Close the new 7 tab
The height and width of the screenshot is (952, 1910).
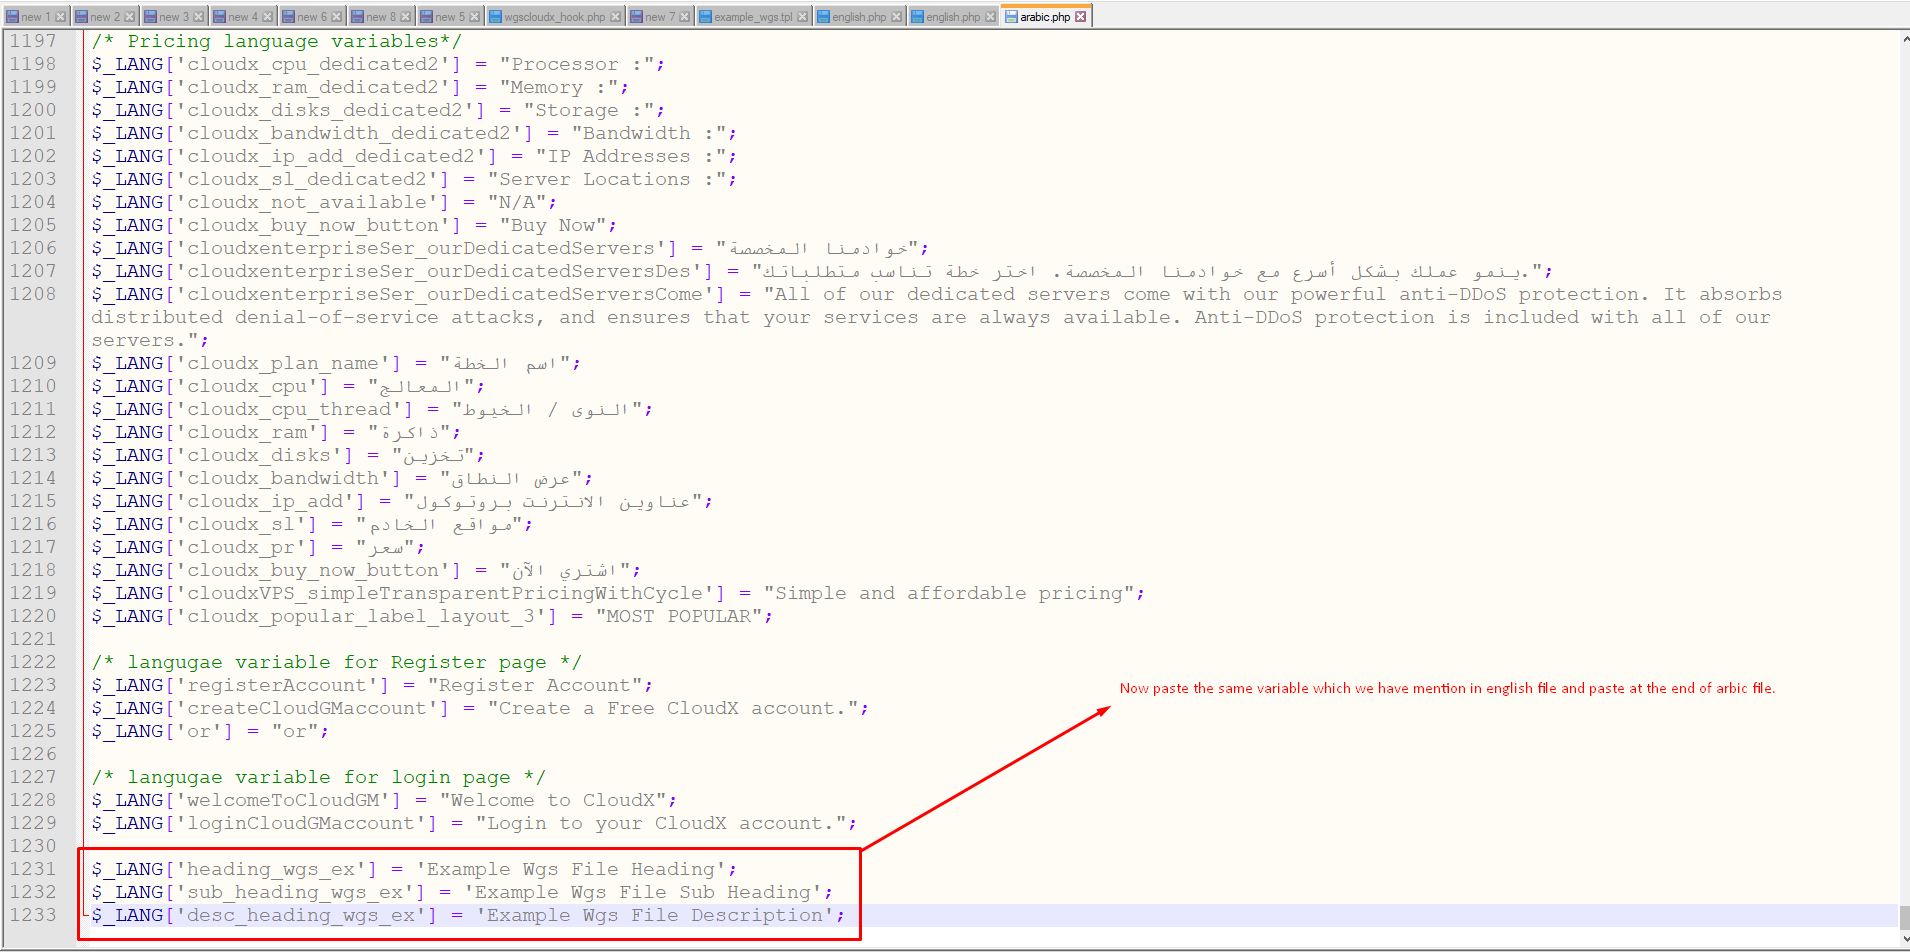(x=685, y=17)
